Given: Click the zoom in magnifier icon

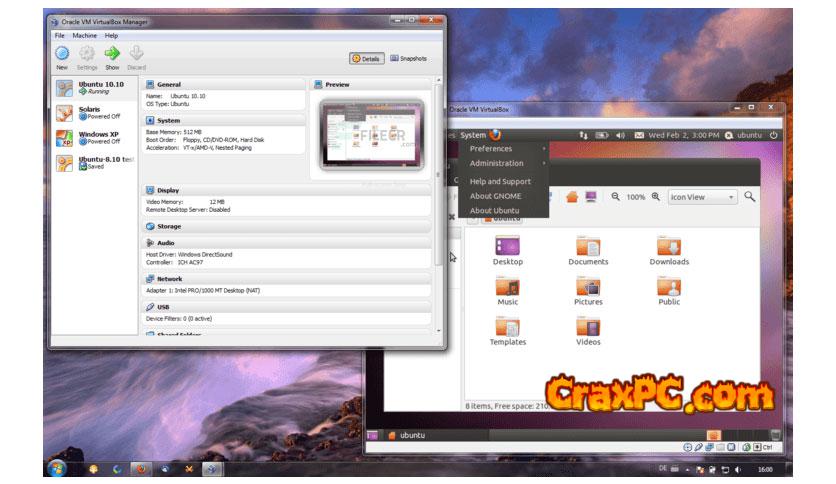Looking at the screenshot, I should click(x=656, y=197).
